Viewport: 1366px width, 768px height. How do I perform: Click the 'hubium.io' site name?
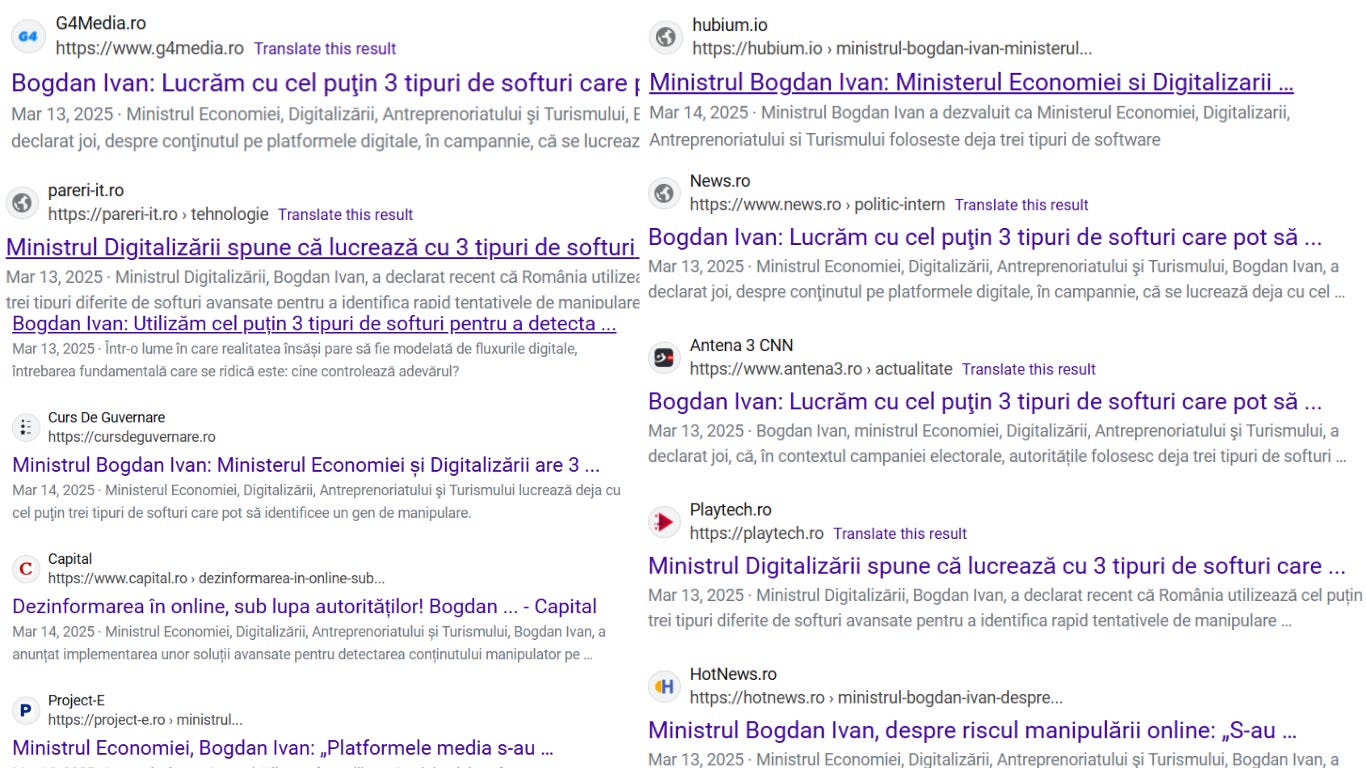(x=730, y=25)
